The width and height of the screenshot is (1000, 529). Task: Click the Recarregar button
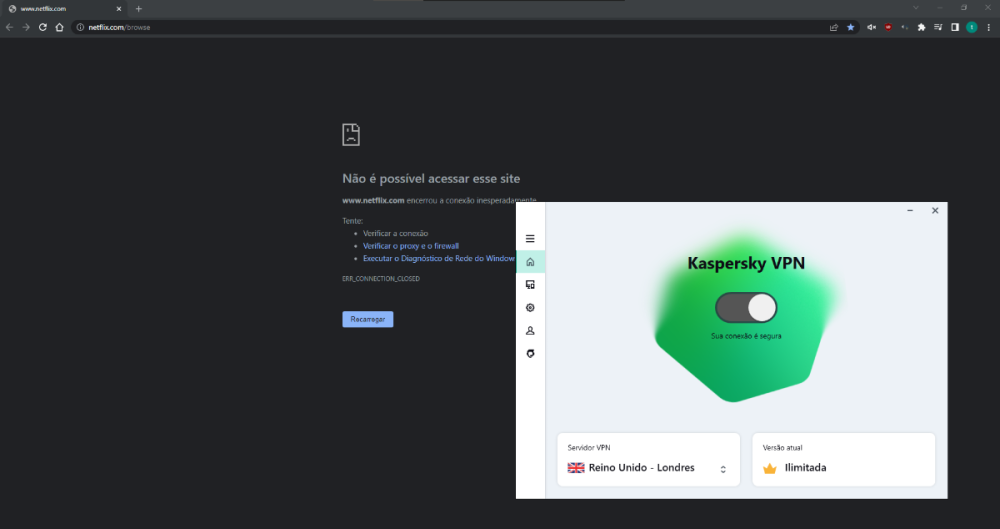pyautogui.click(x=367, y=319)
